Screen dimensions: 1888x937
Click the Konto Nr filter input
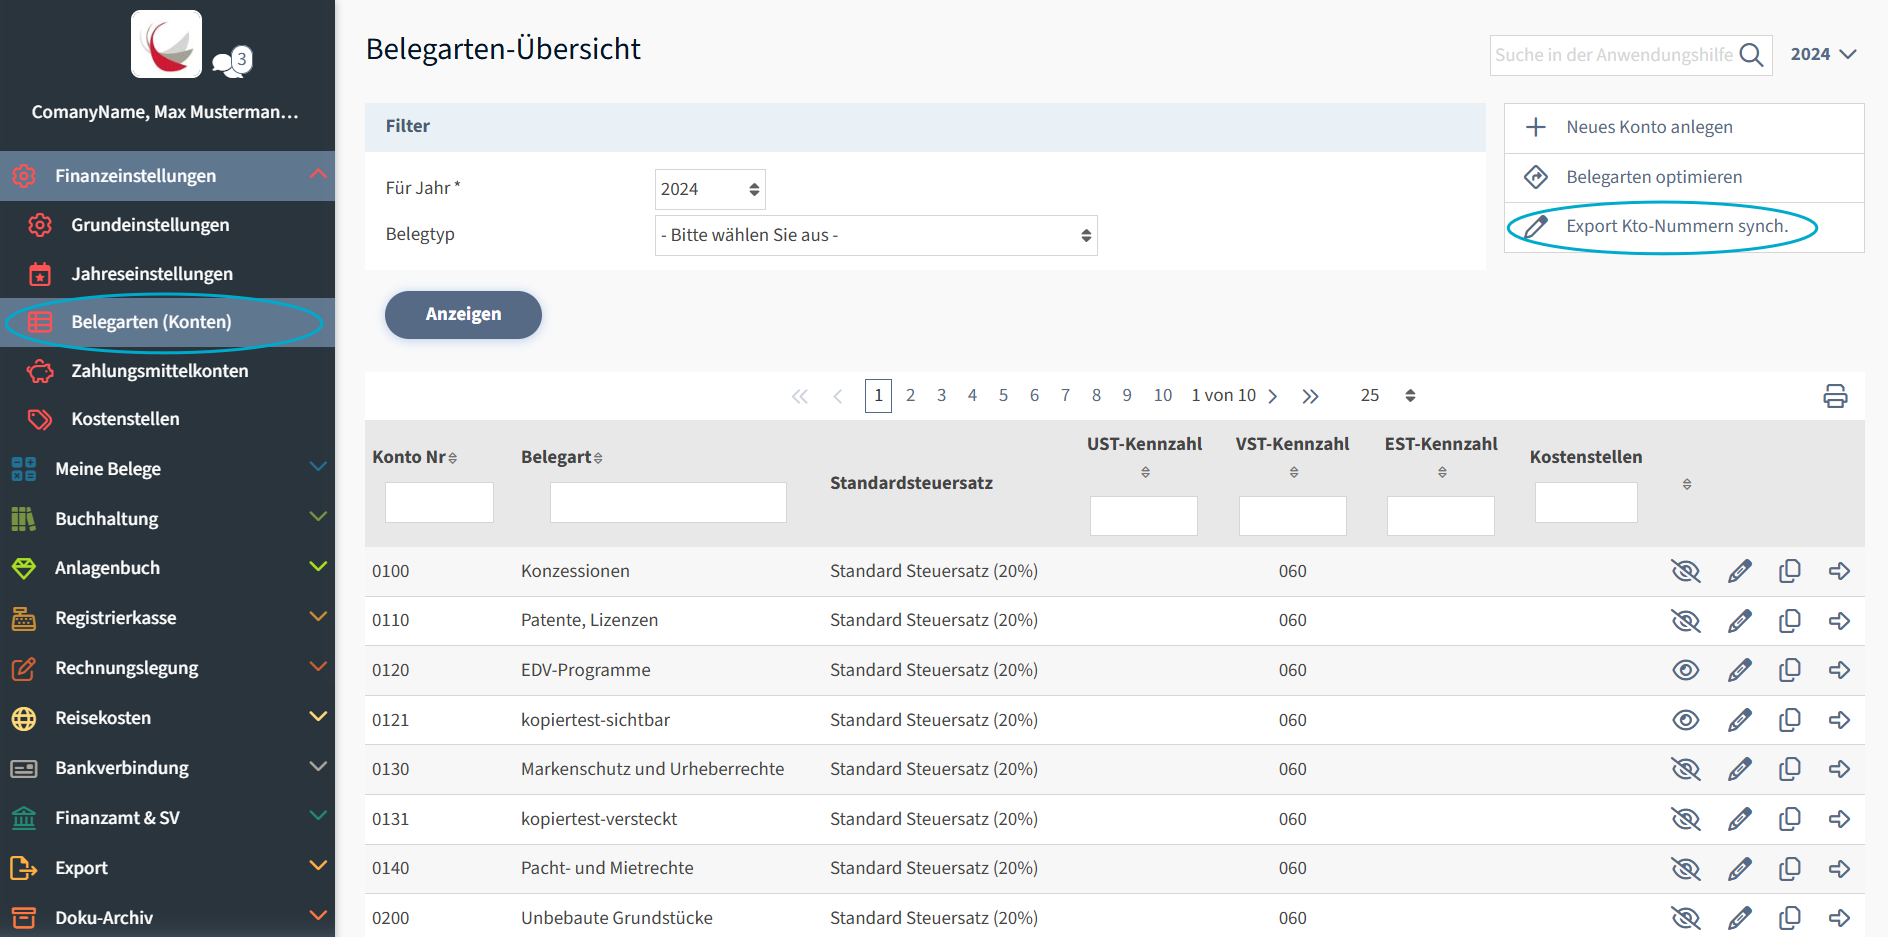pos(439,502)
